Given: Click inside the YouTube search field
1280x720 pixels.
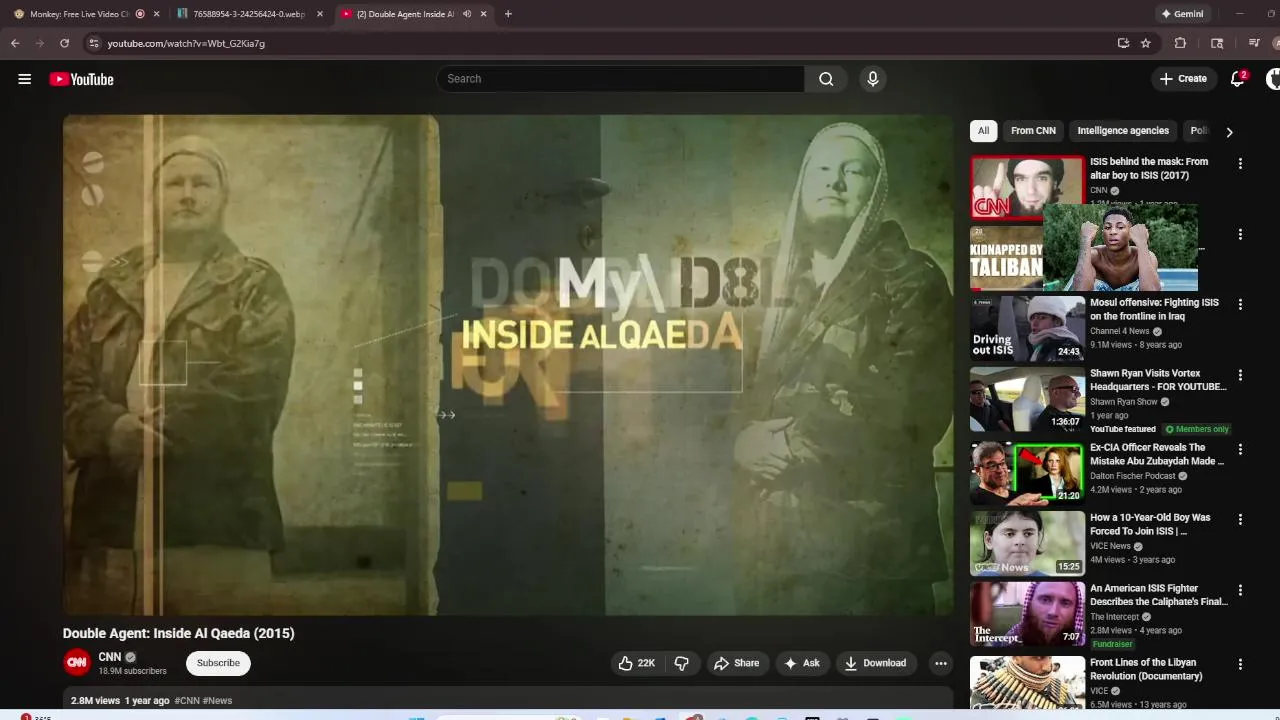Looking at the screenshot, I should point(620,79).
